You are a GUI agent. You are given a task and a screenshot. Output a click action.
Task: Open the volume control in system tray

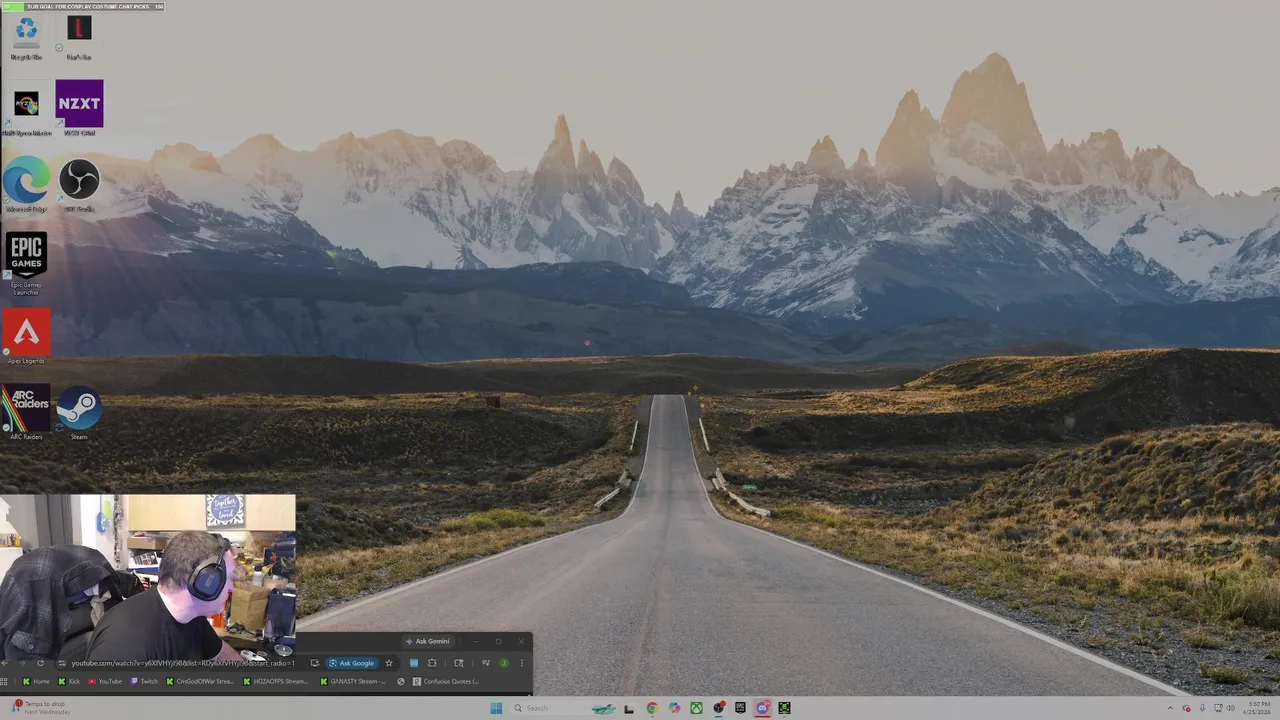pyautogui.click(x=1231, y=708)
